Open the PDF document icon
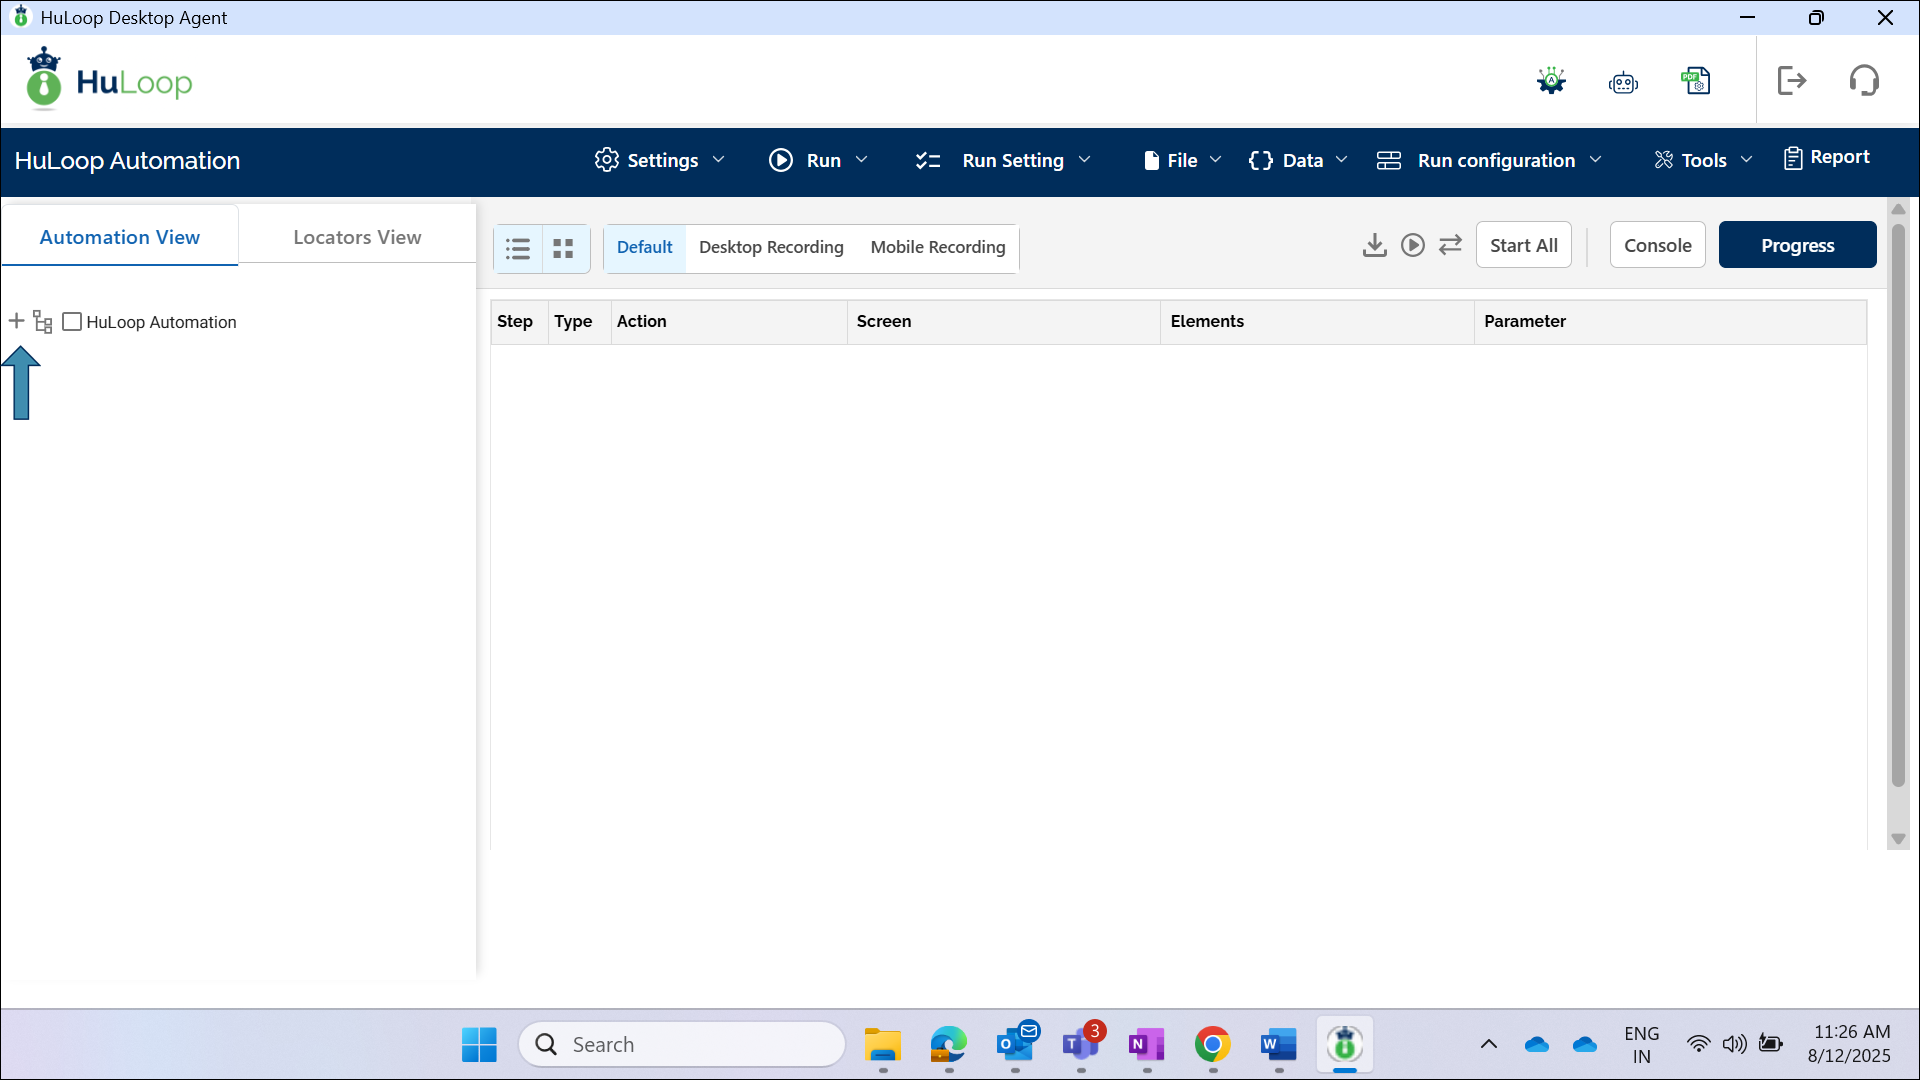 tap(1696, 81)
